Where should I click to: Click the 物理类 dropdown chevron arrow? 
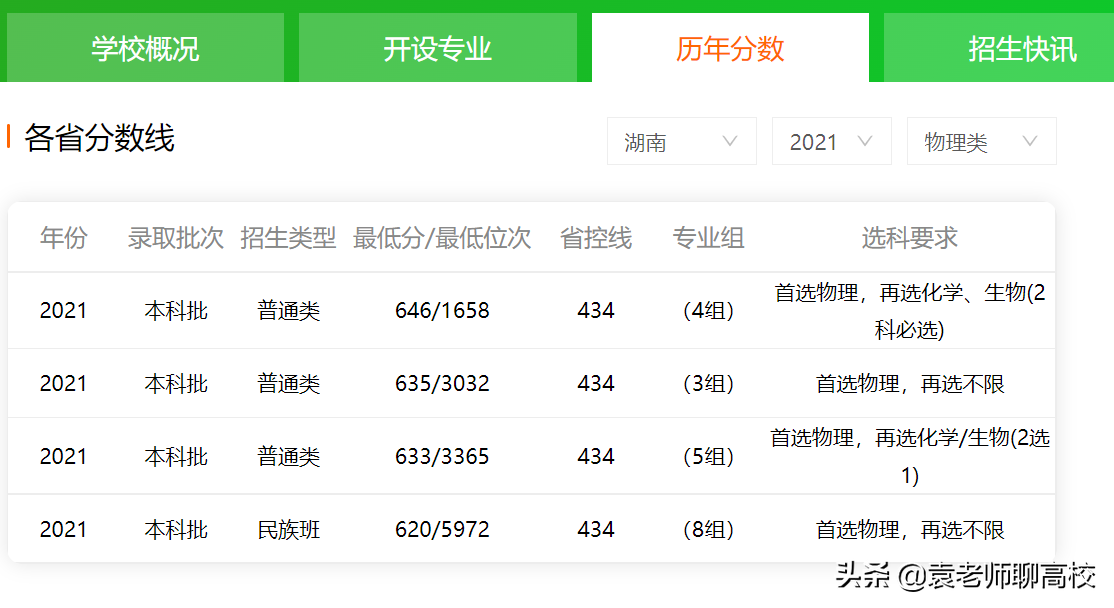tap(1032, 140)
